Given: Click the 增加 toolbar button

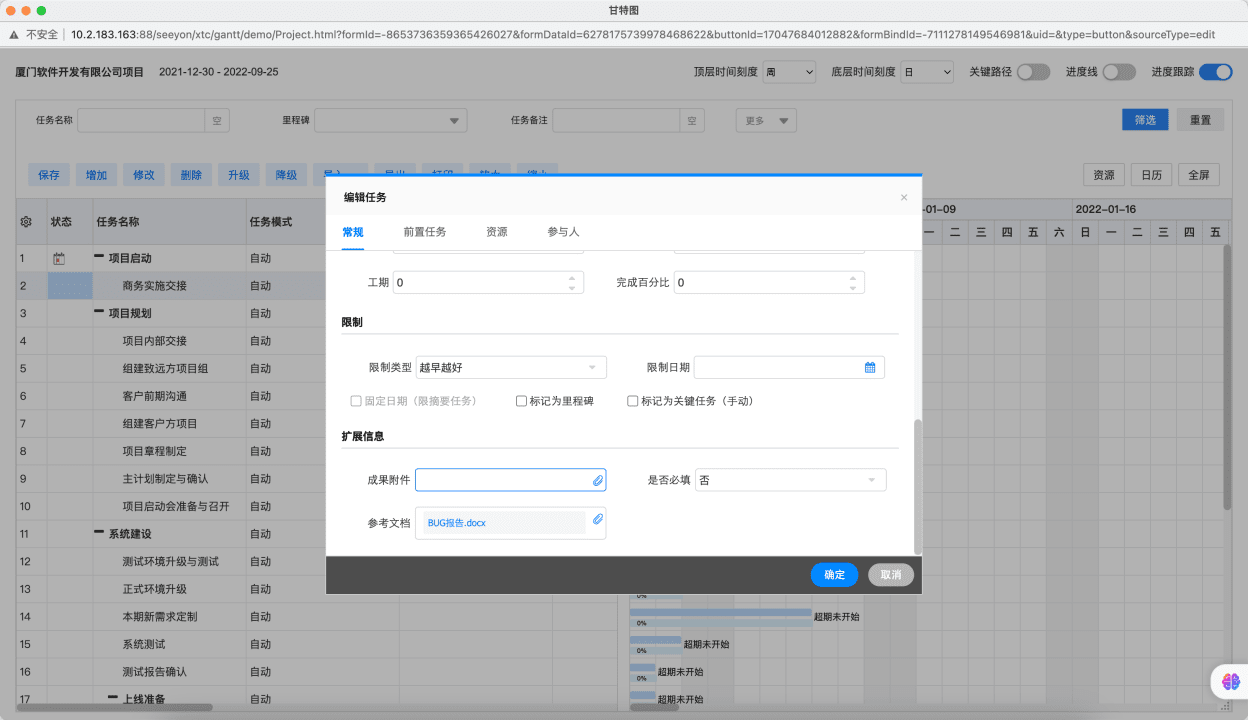Looking at the screenshot, I should tap(96, 175).
